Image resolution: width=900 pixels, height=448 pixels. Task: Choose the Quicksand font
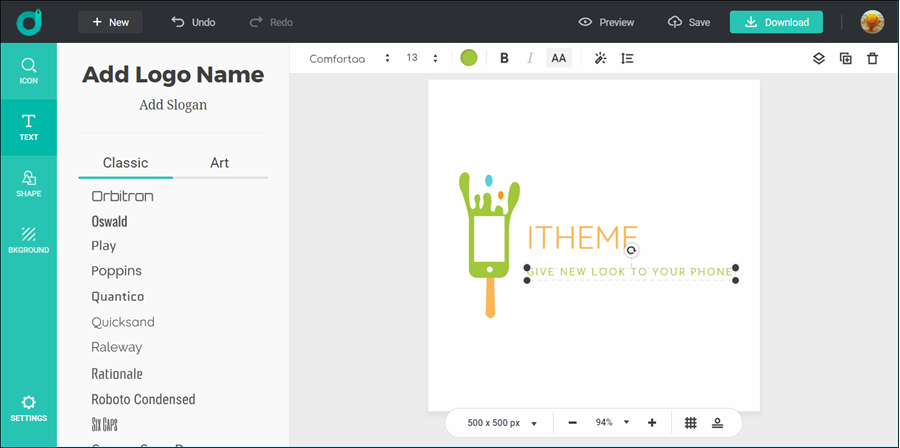[x=123, y=322]
